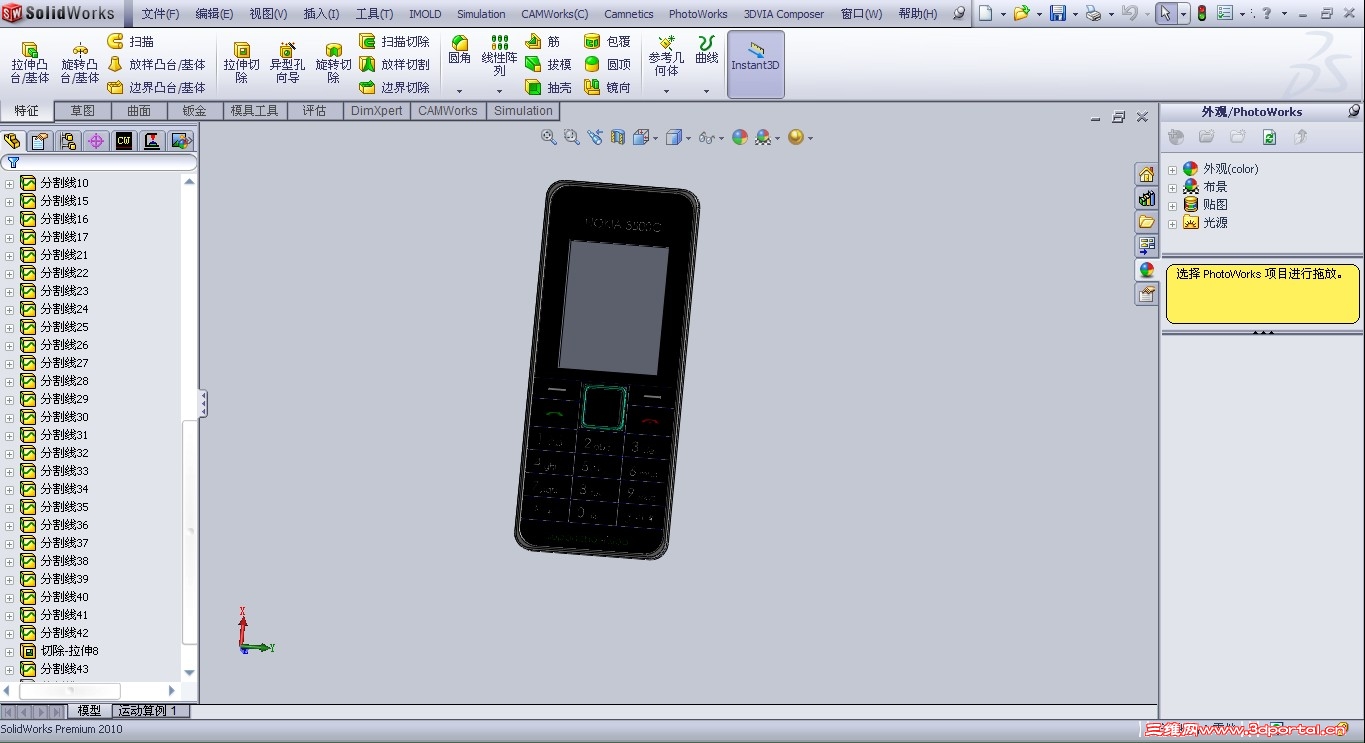Click the 圆顶 dome tool

coord(607,64)
